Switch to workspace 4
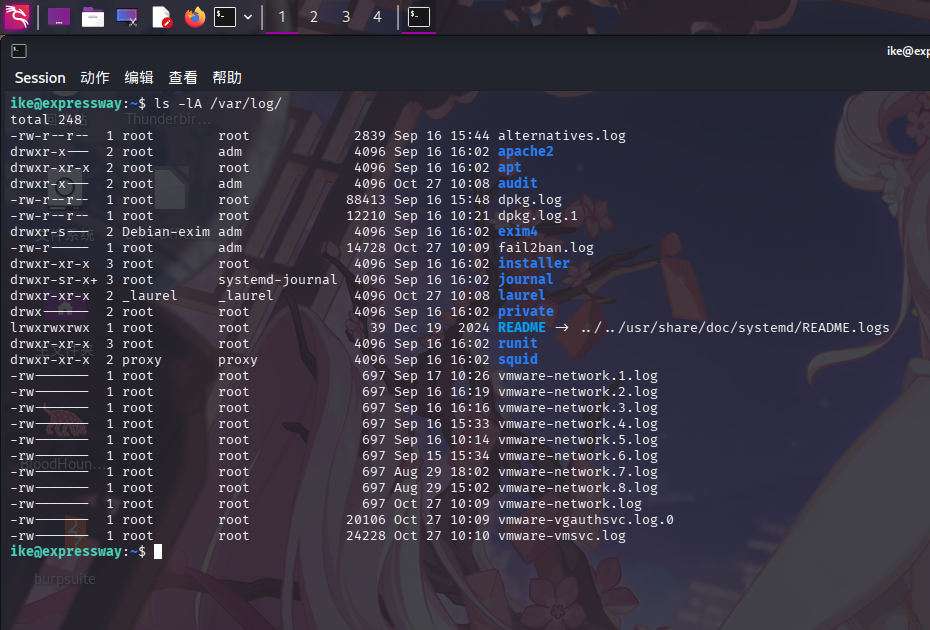The height and width of the screenshot is (630, 930). pyautogui.click(x=377, y=17)
